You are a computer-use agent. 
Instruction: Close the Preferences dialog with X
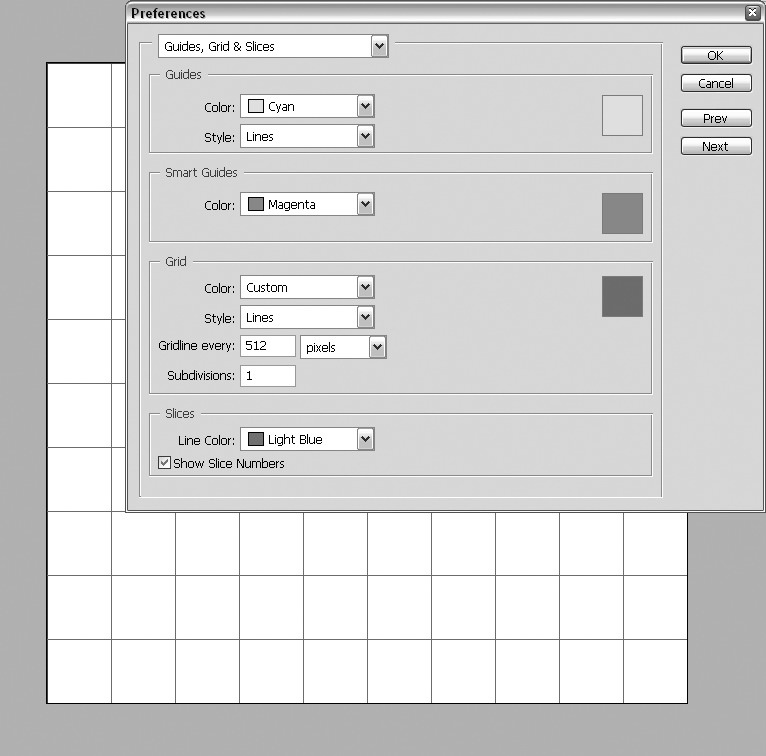[753, 13]
